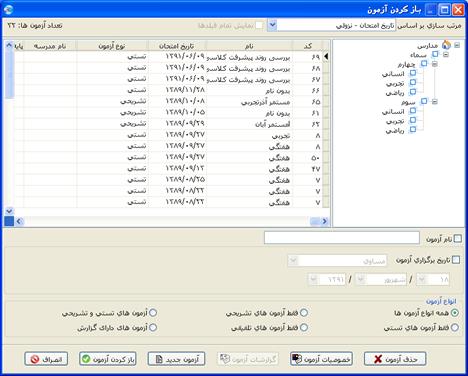Check تجربی checkbox under سوم
The image size is (468, 376).
pyautogui.click(x=413, y=120)
